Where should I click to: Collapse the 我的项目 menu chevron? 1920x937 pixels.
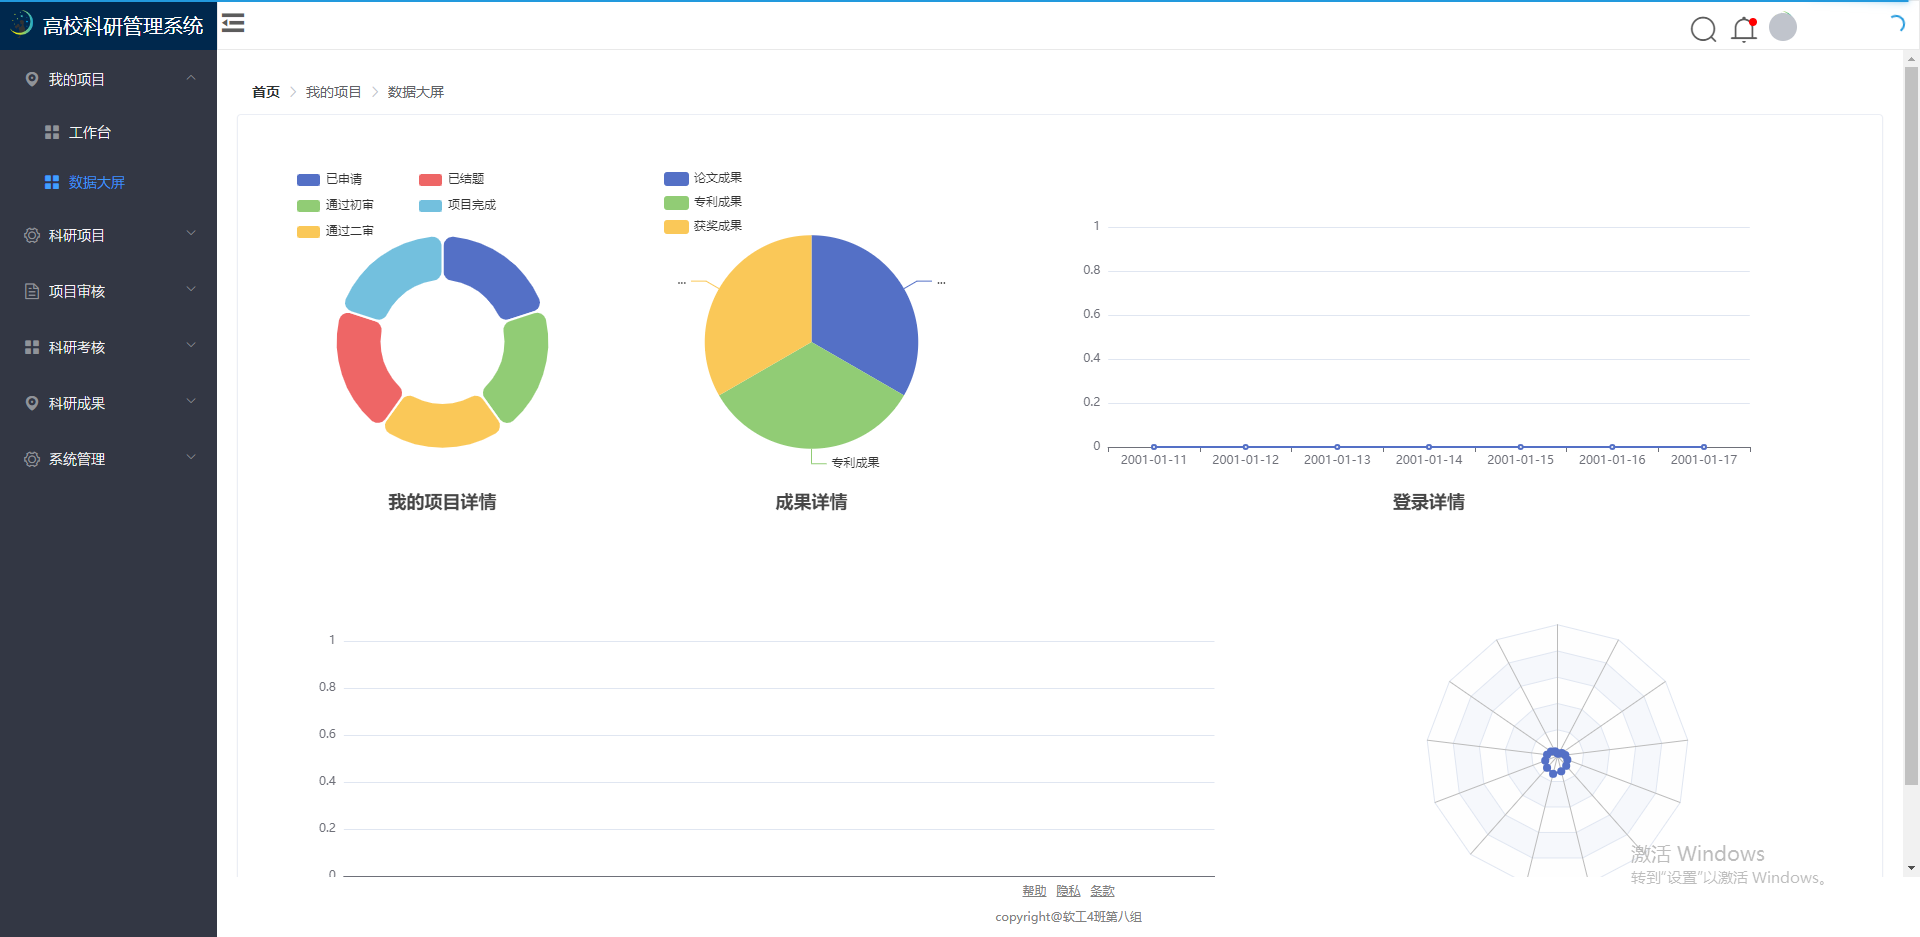click(191, 78)
